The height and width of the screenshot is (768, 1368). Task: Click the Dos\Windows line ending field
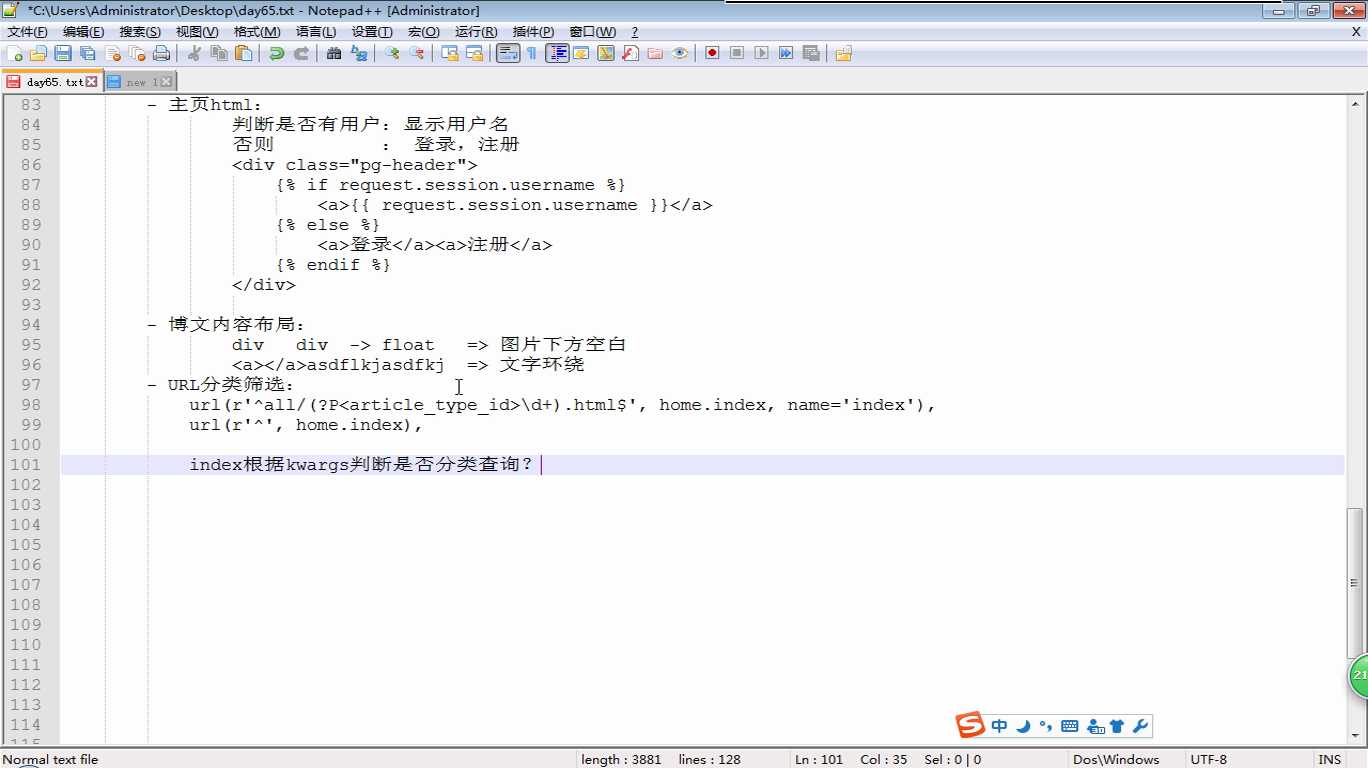tap(1116, 759)
